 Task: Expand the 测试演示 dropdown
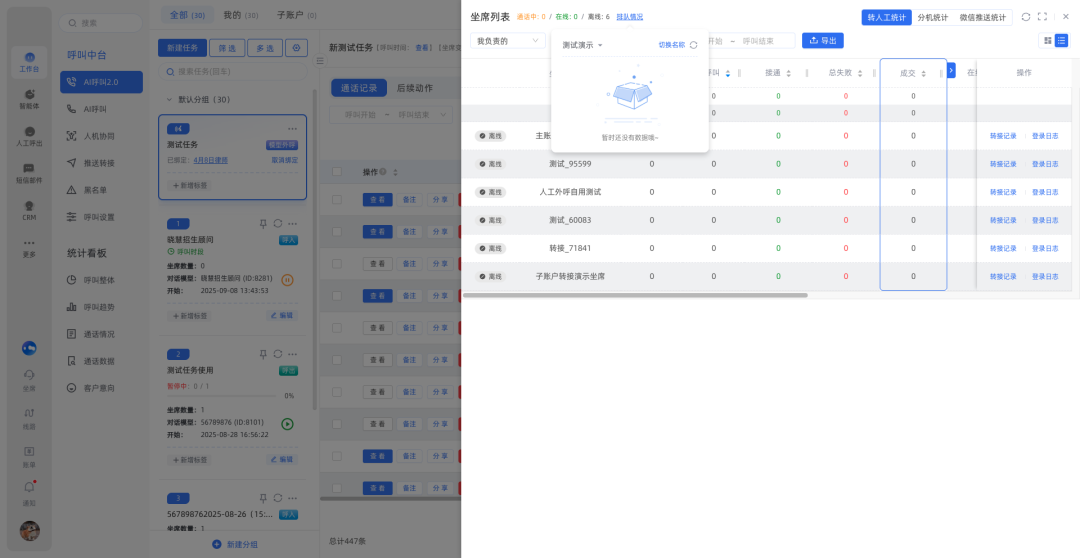coord(583,45)
